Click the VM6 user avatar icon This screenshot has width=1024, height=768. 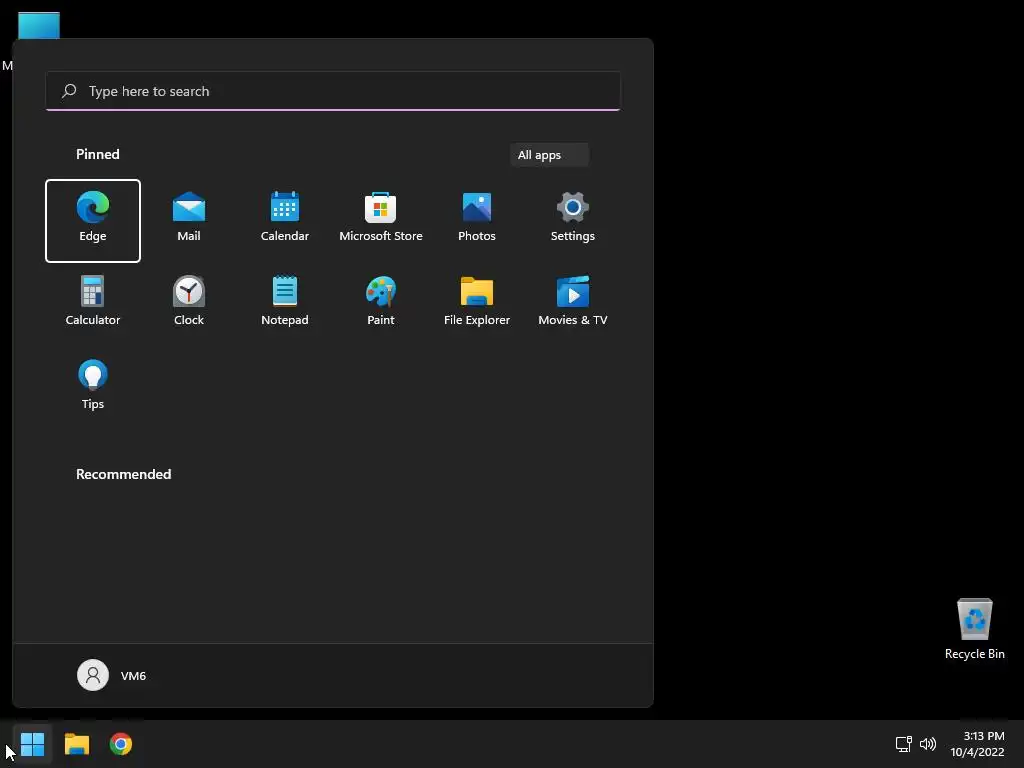point(93,675)
